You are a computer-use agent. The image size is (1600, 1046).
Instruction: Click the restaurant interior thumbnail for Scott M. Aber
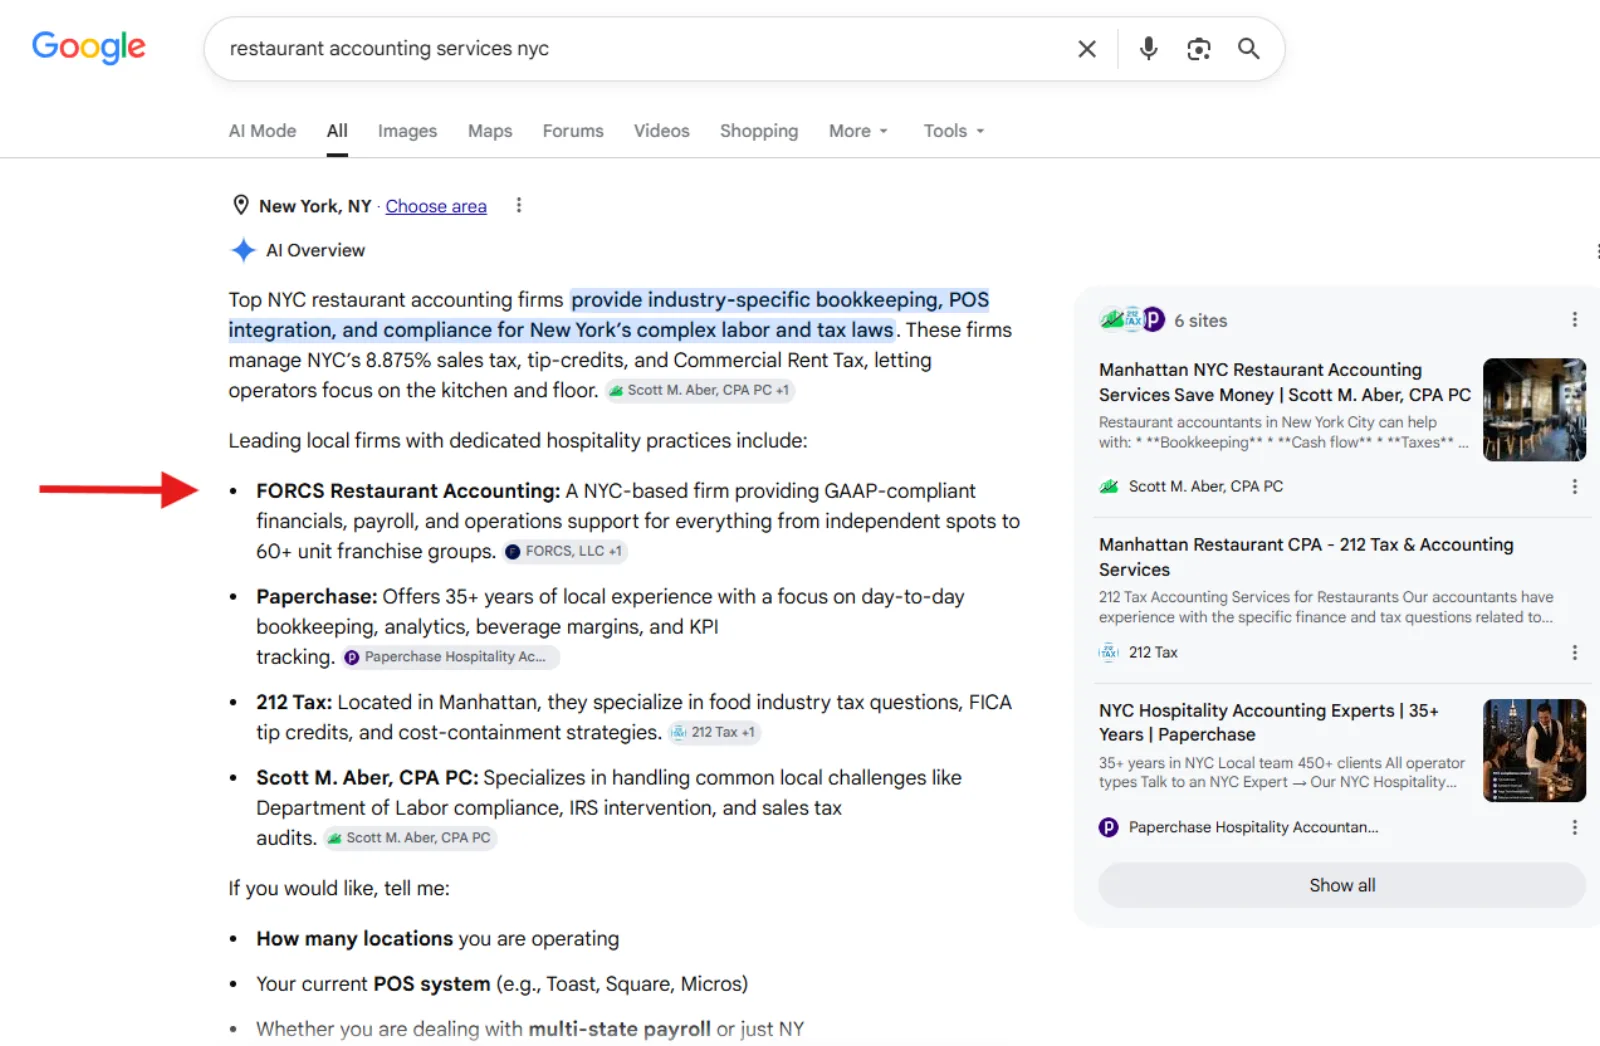pyautogui.click(x=1534, y=409)
